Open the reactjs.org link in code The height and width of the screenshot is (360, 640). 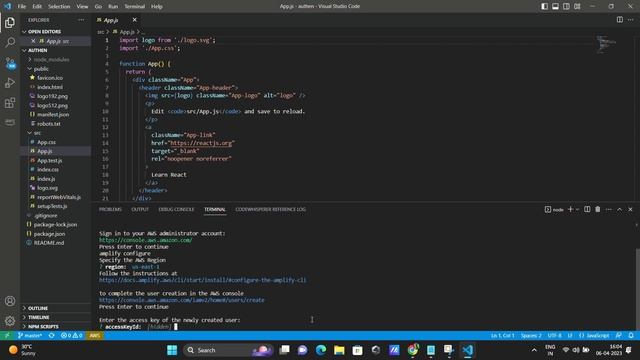tap(201, 143)
